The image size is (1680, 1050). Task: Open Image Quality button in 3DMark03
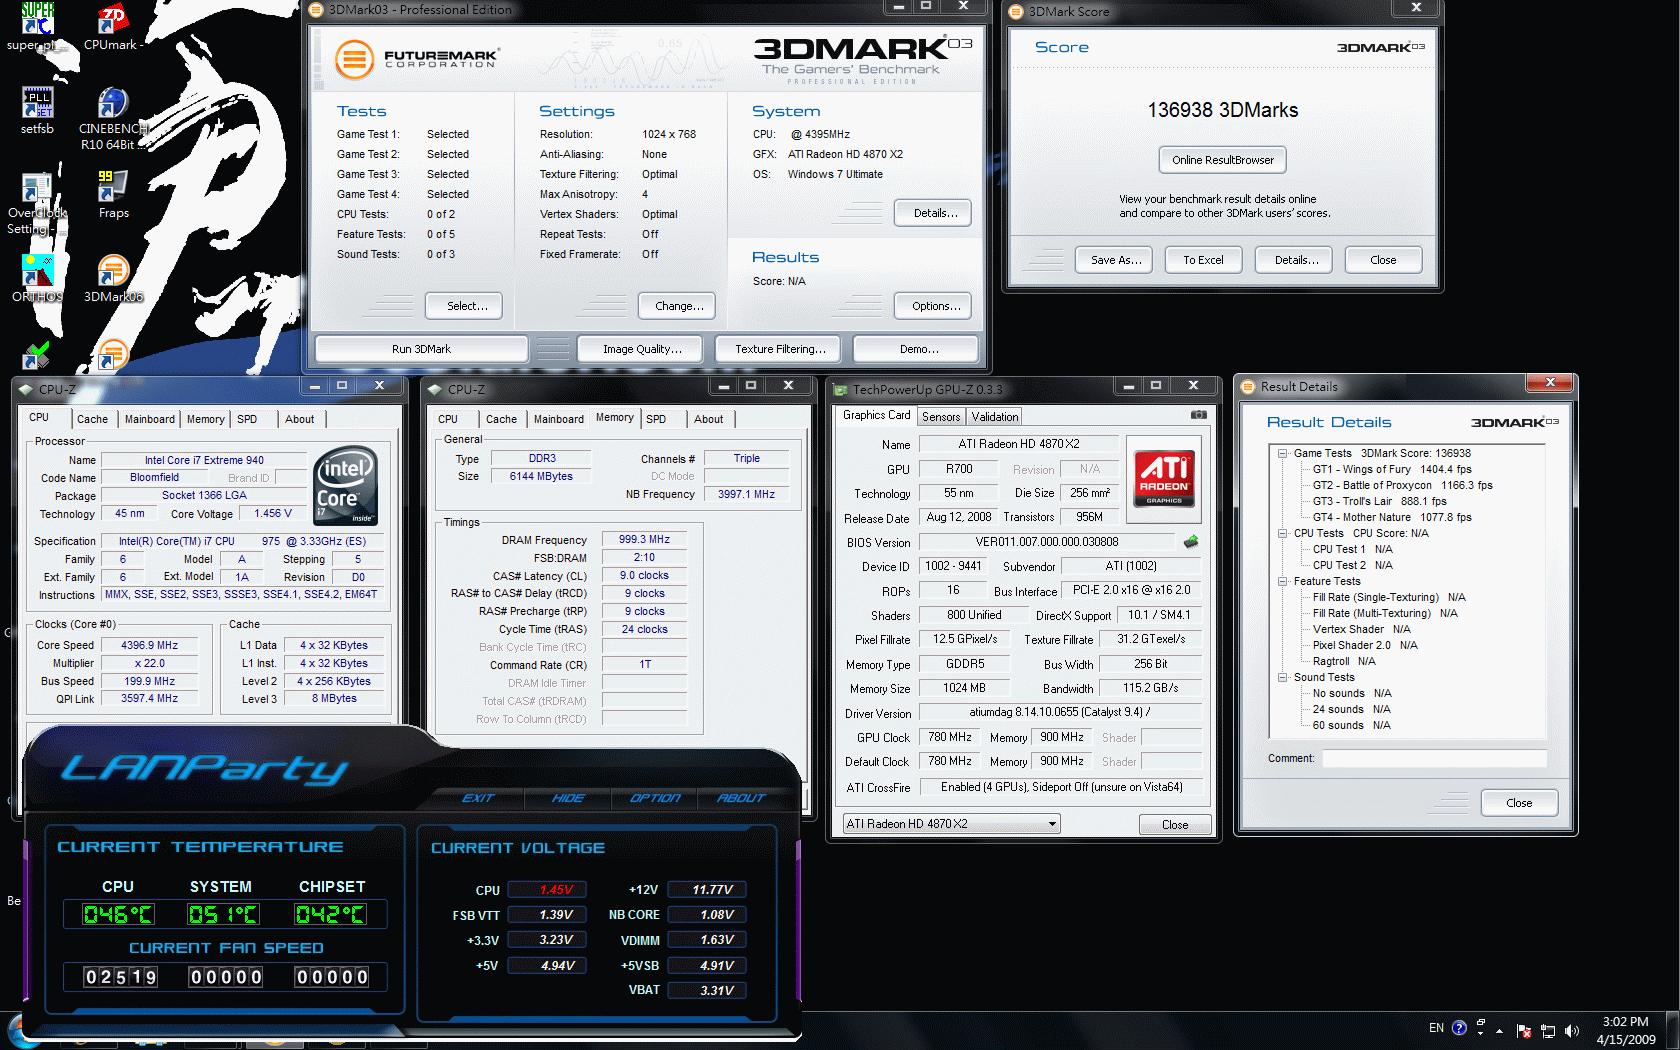tap(642, 349)
